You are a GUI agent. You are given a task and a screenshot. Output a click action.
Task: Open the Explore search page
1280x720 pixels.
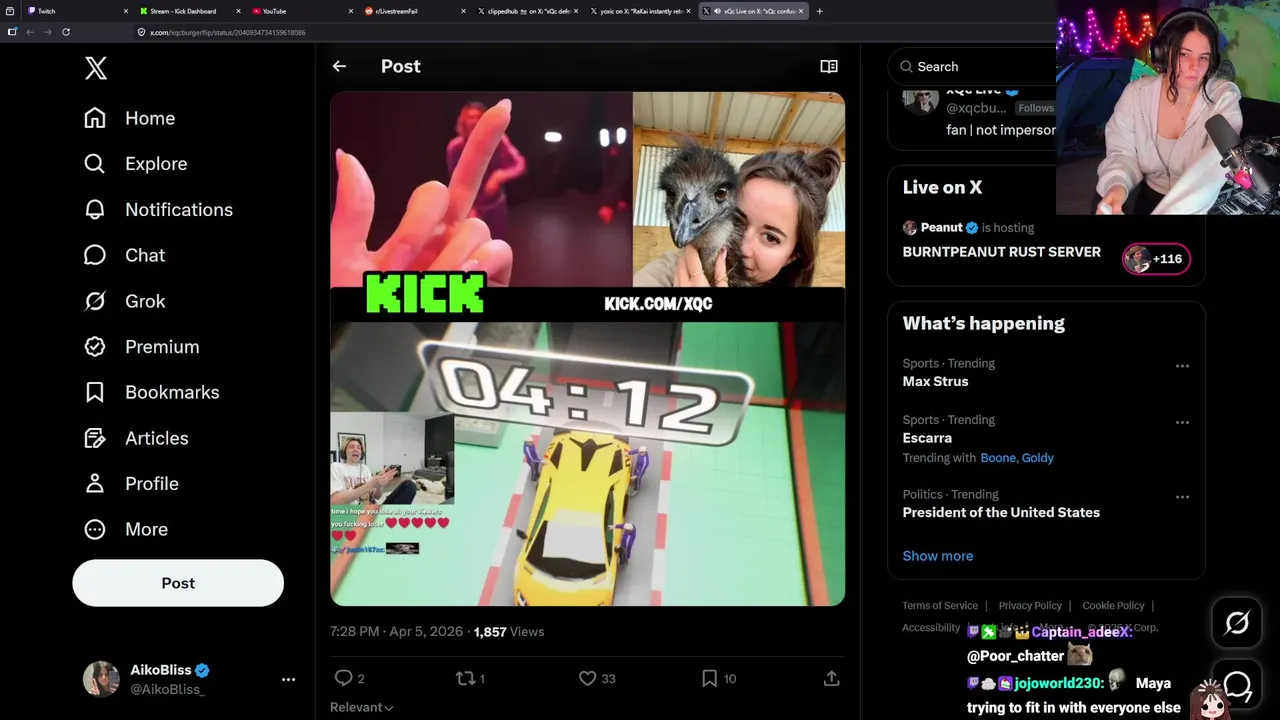click(136, 164)
